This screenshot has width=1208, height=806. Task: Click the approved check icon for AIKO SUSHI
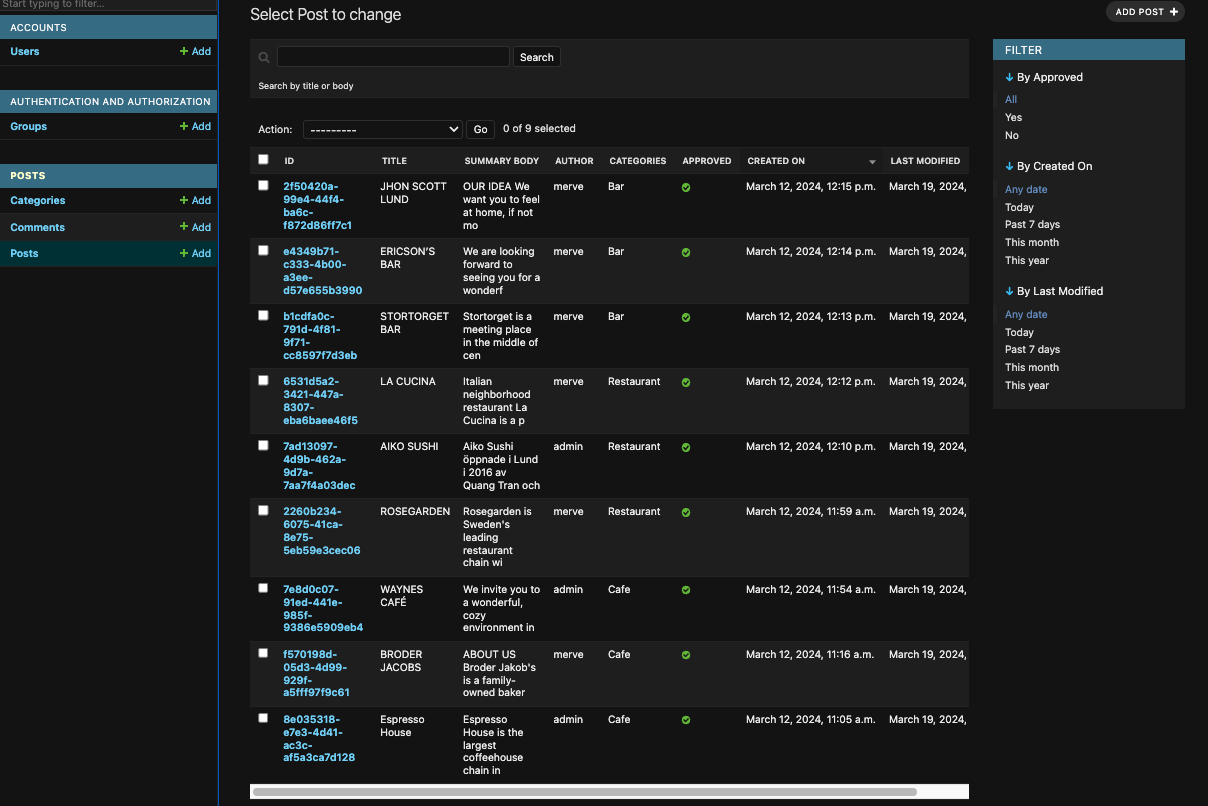click(686, 447)
